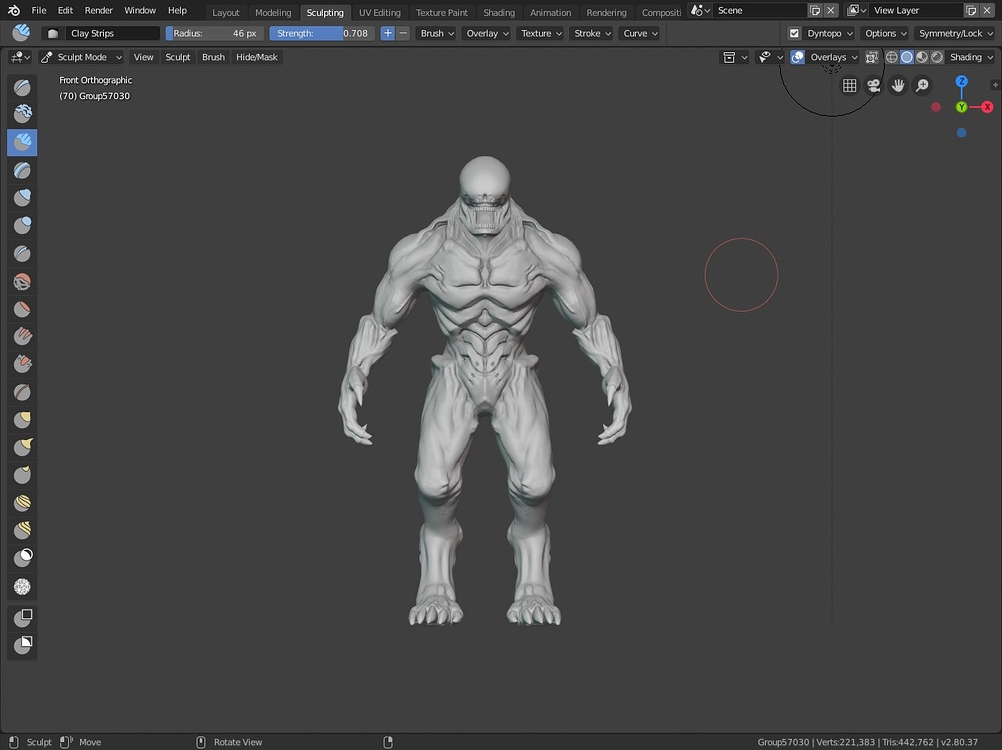Switch to the UV Editing workspace tab

click(x=379, y=12)
